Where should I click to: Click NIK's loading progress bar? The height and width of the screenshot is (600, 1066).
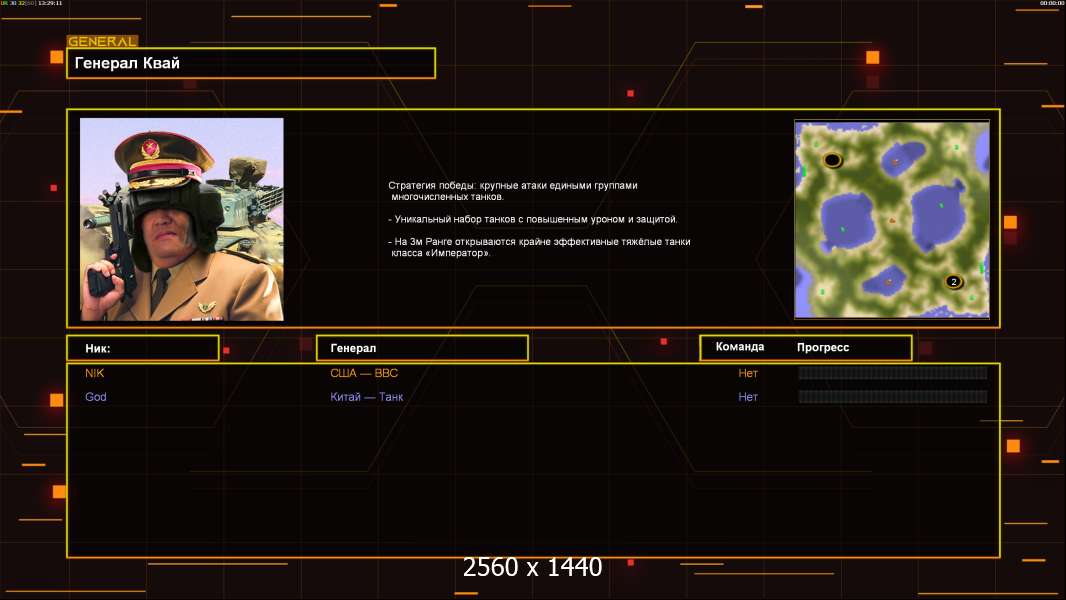tap(892, 373)
